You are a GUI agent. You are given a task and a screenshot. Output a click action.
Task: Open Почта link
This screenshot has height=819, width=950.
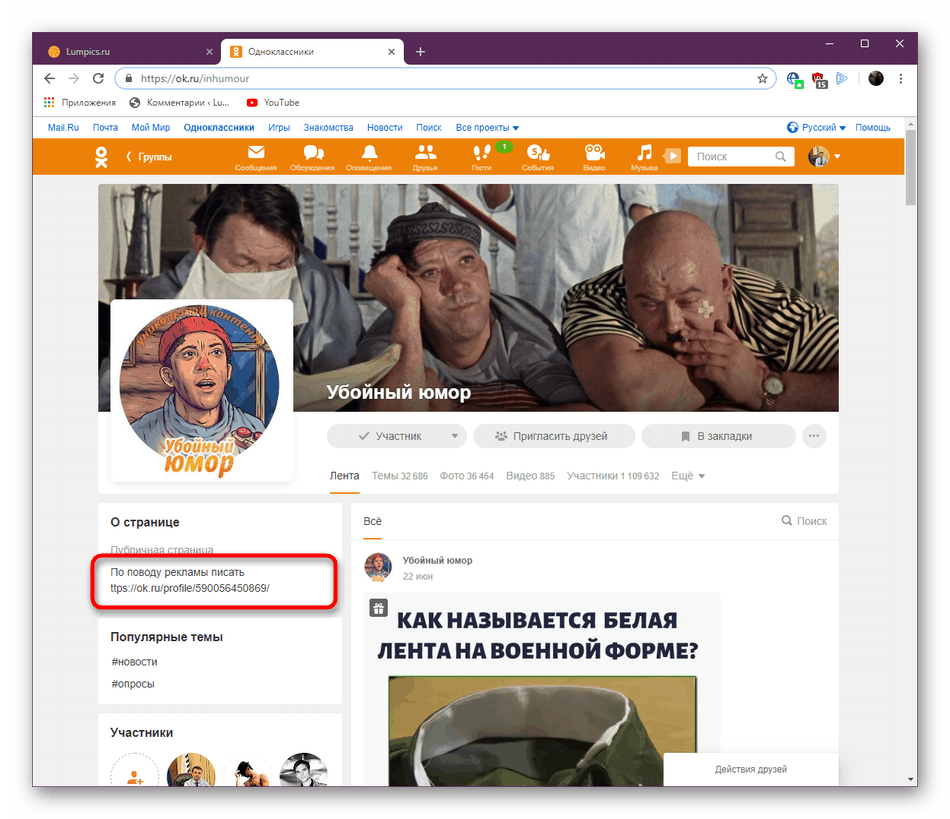tap(105, 127)
